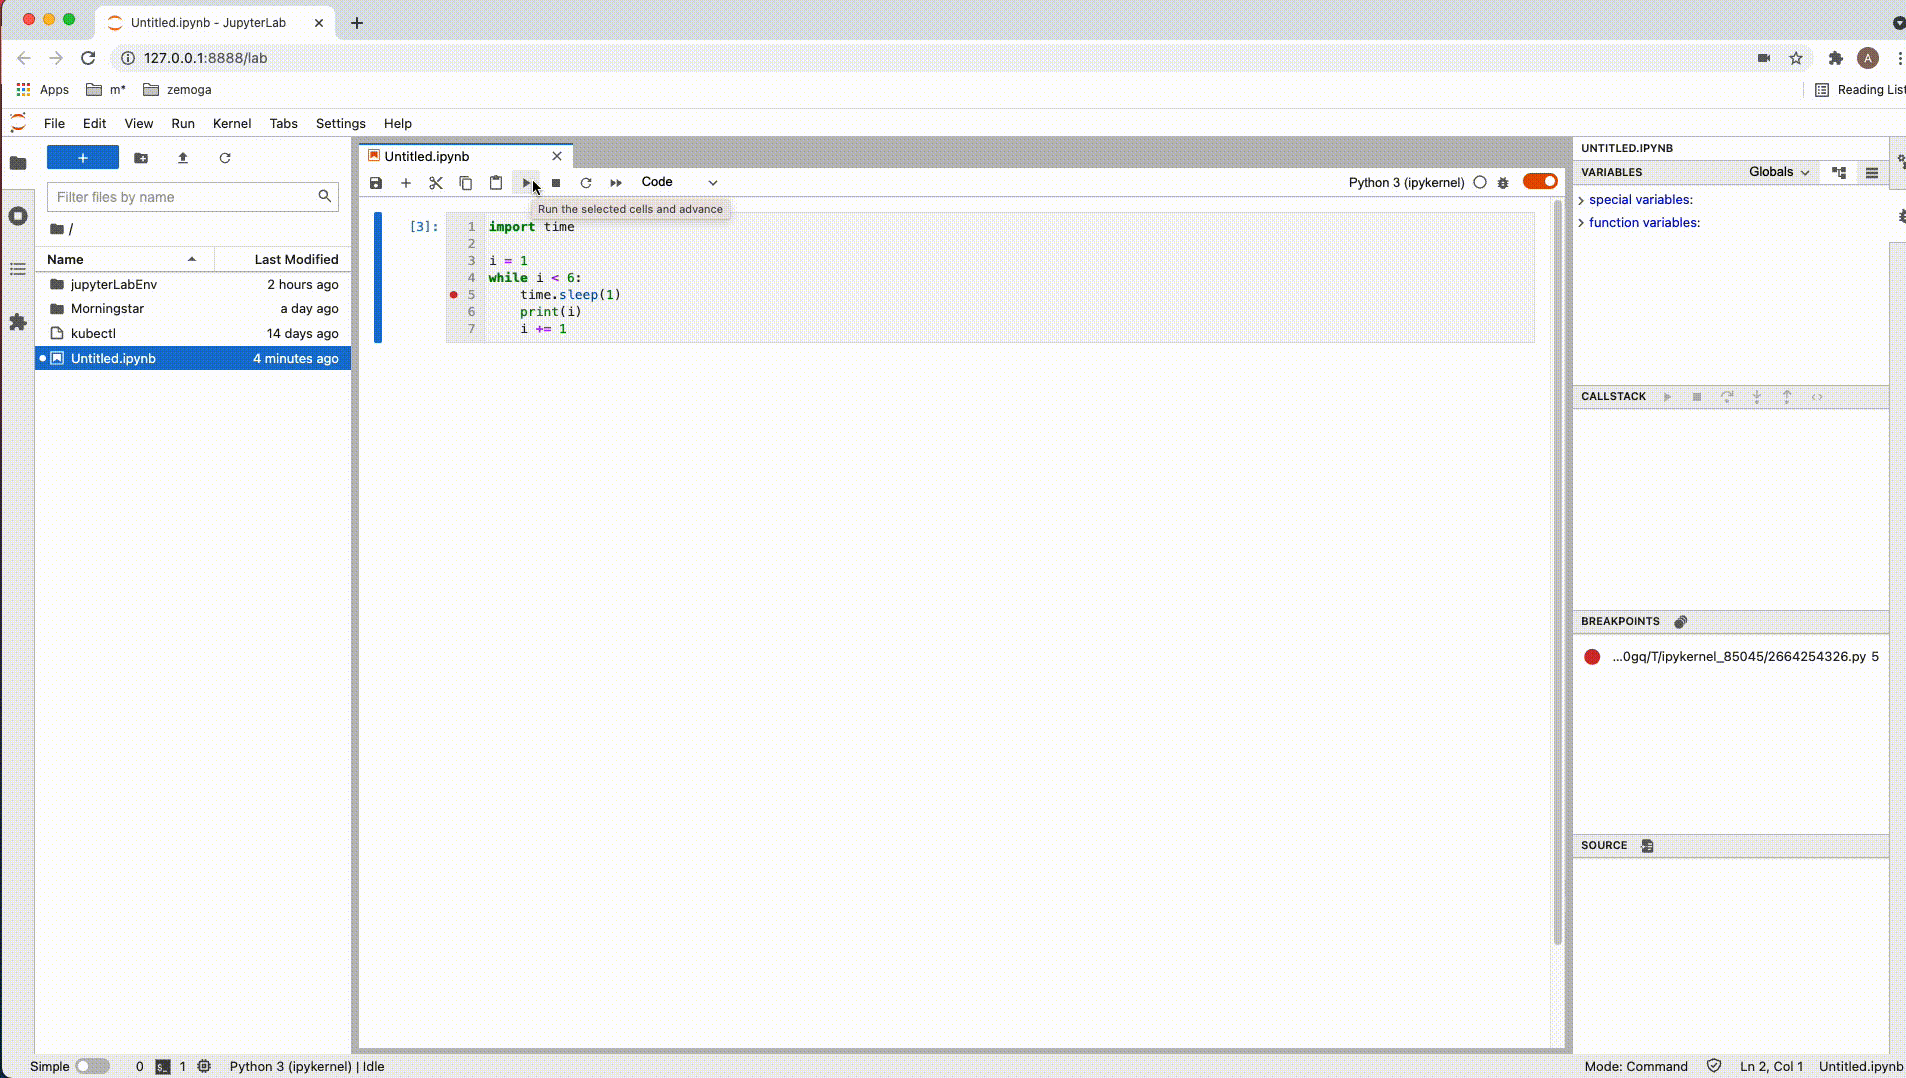
Task: Toggle Simple interface mode switch
Action: point(93,1066)
